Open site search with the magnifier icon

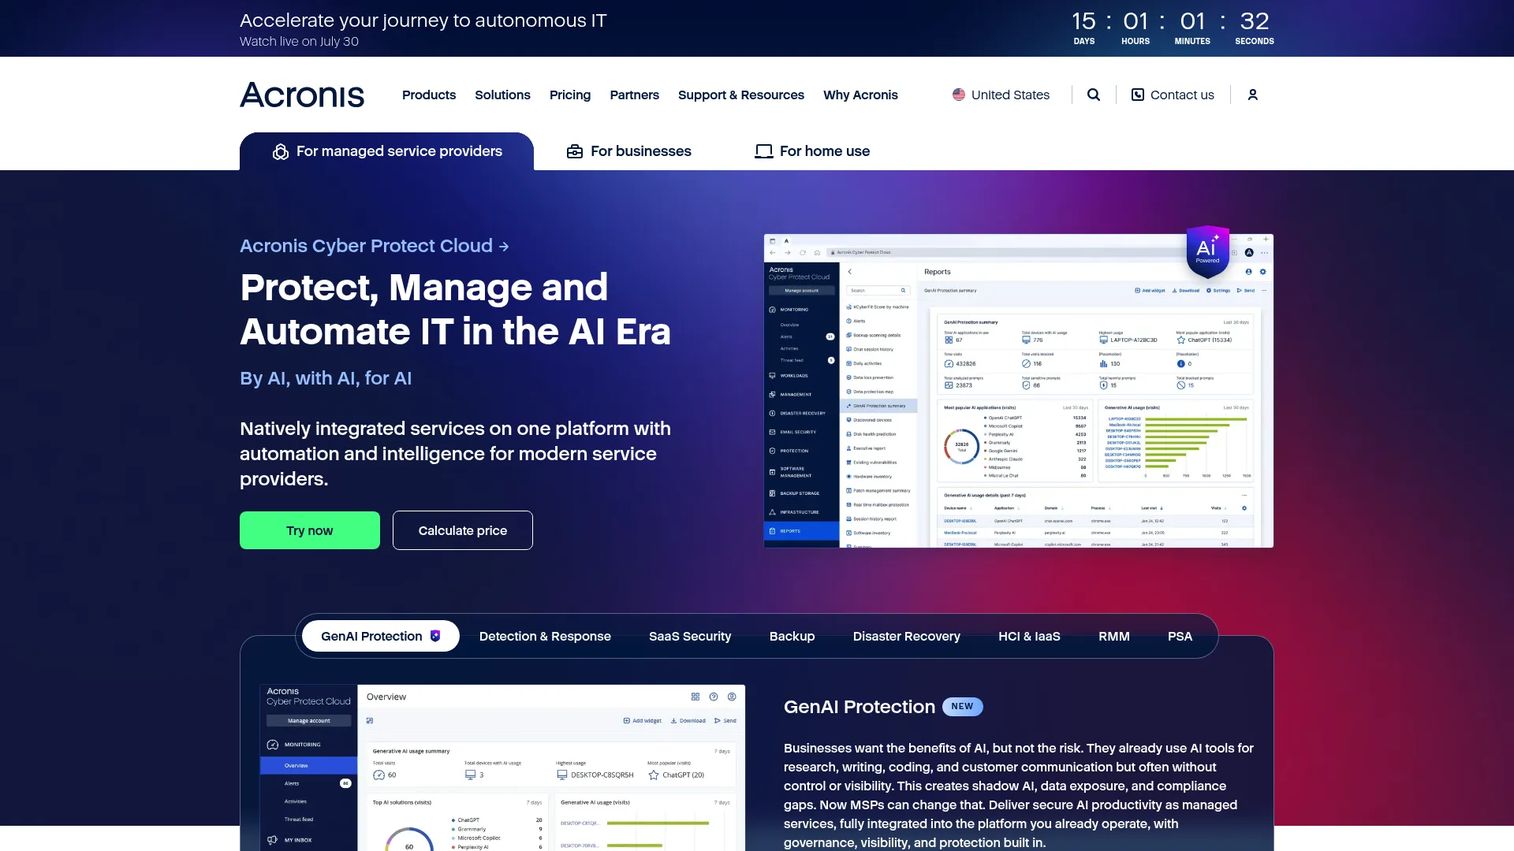(1094, 95)
